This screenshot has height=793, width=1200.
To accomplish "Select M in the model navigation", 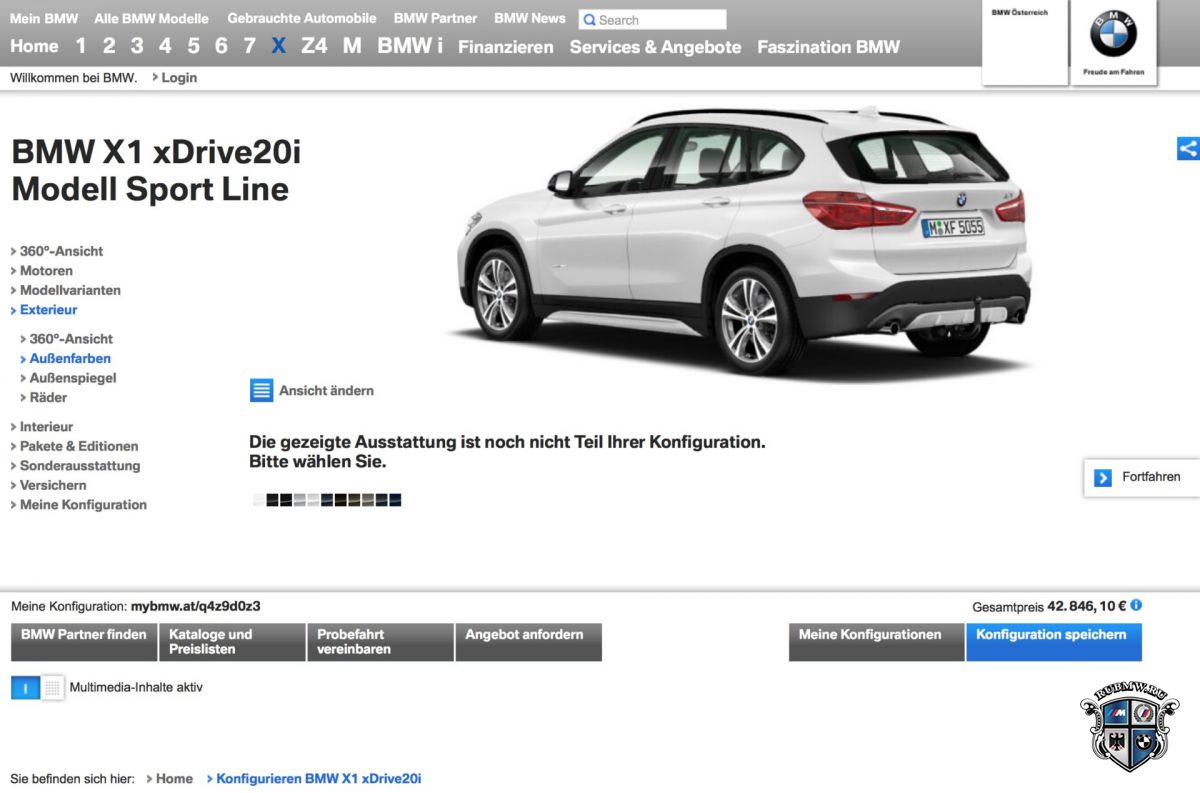I will pyautogui.click(x=352, y=46).
